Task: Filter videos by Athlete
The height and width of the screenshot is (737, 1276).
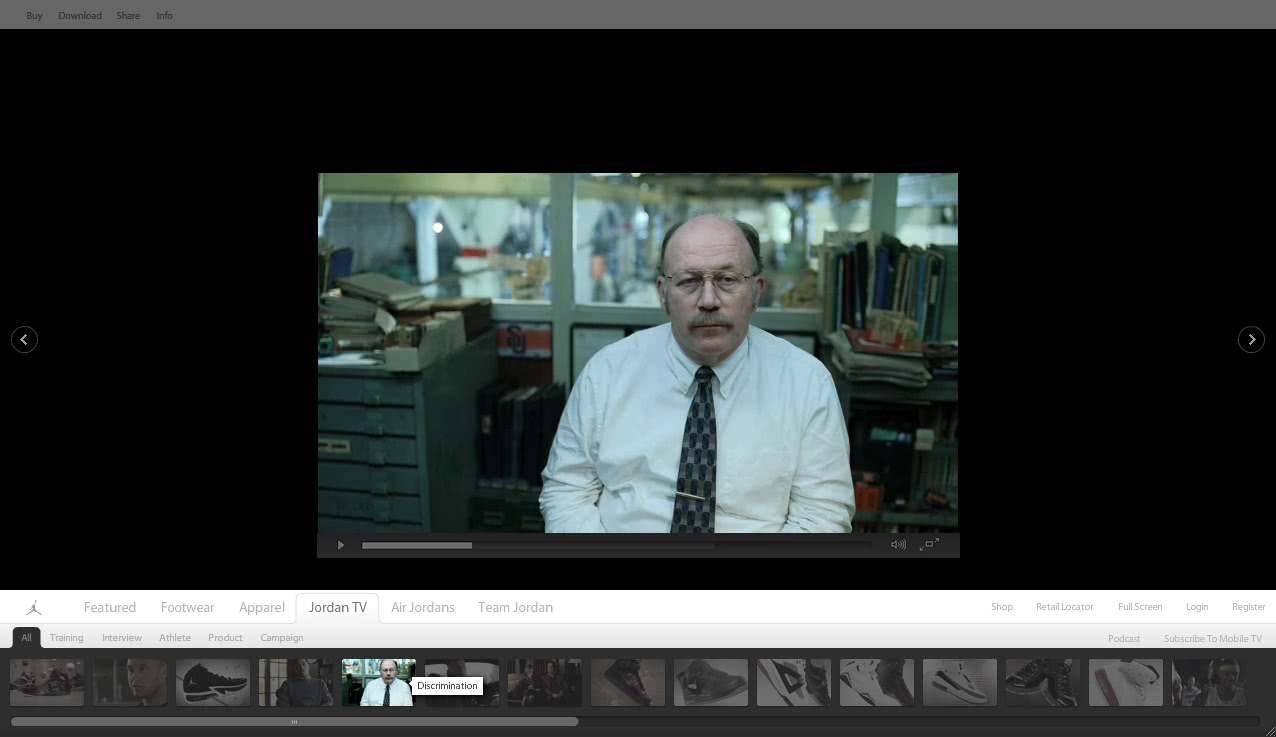Action: pos(175,638)
